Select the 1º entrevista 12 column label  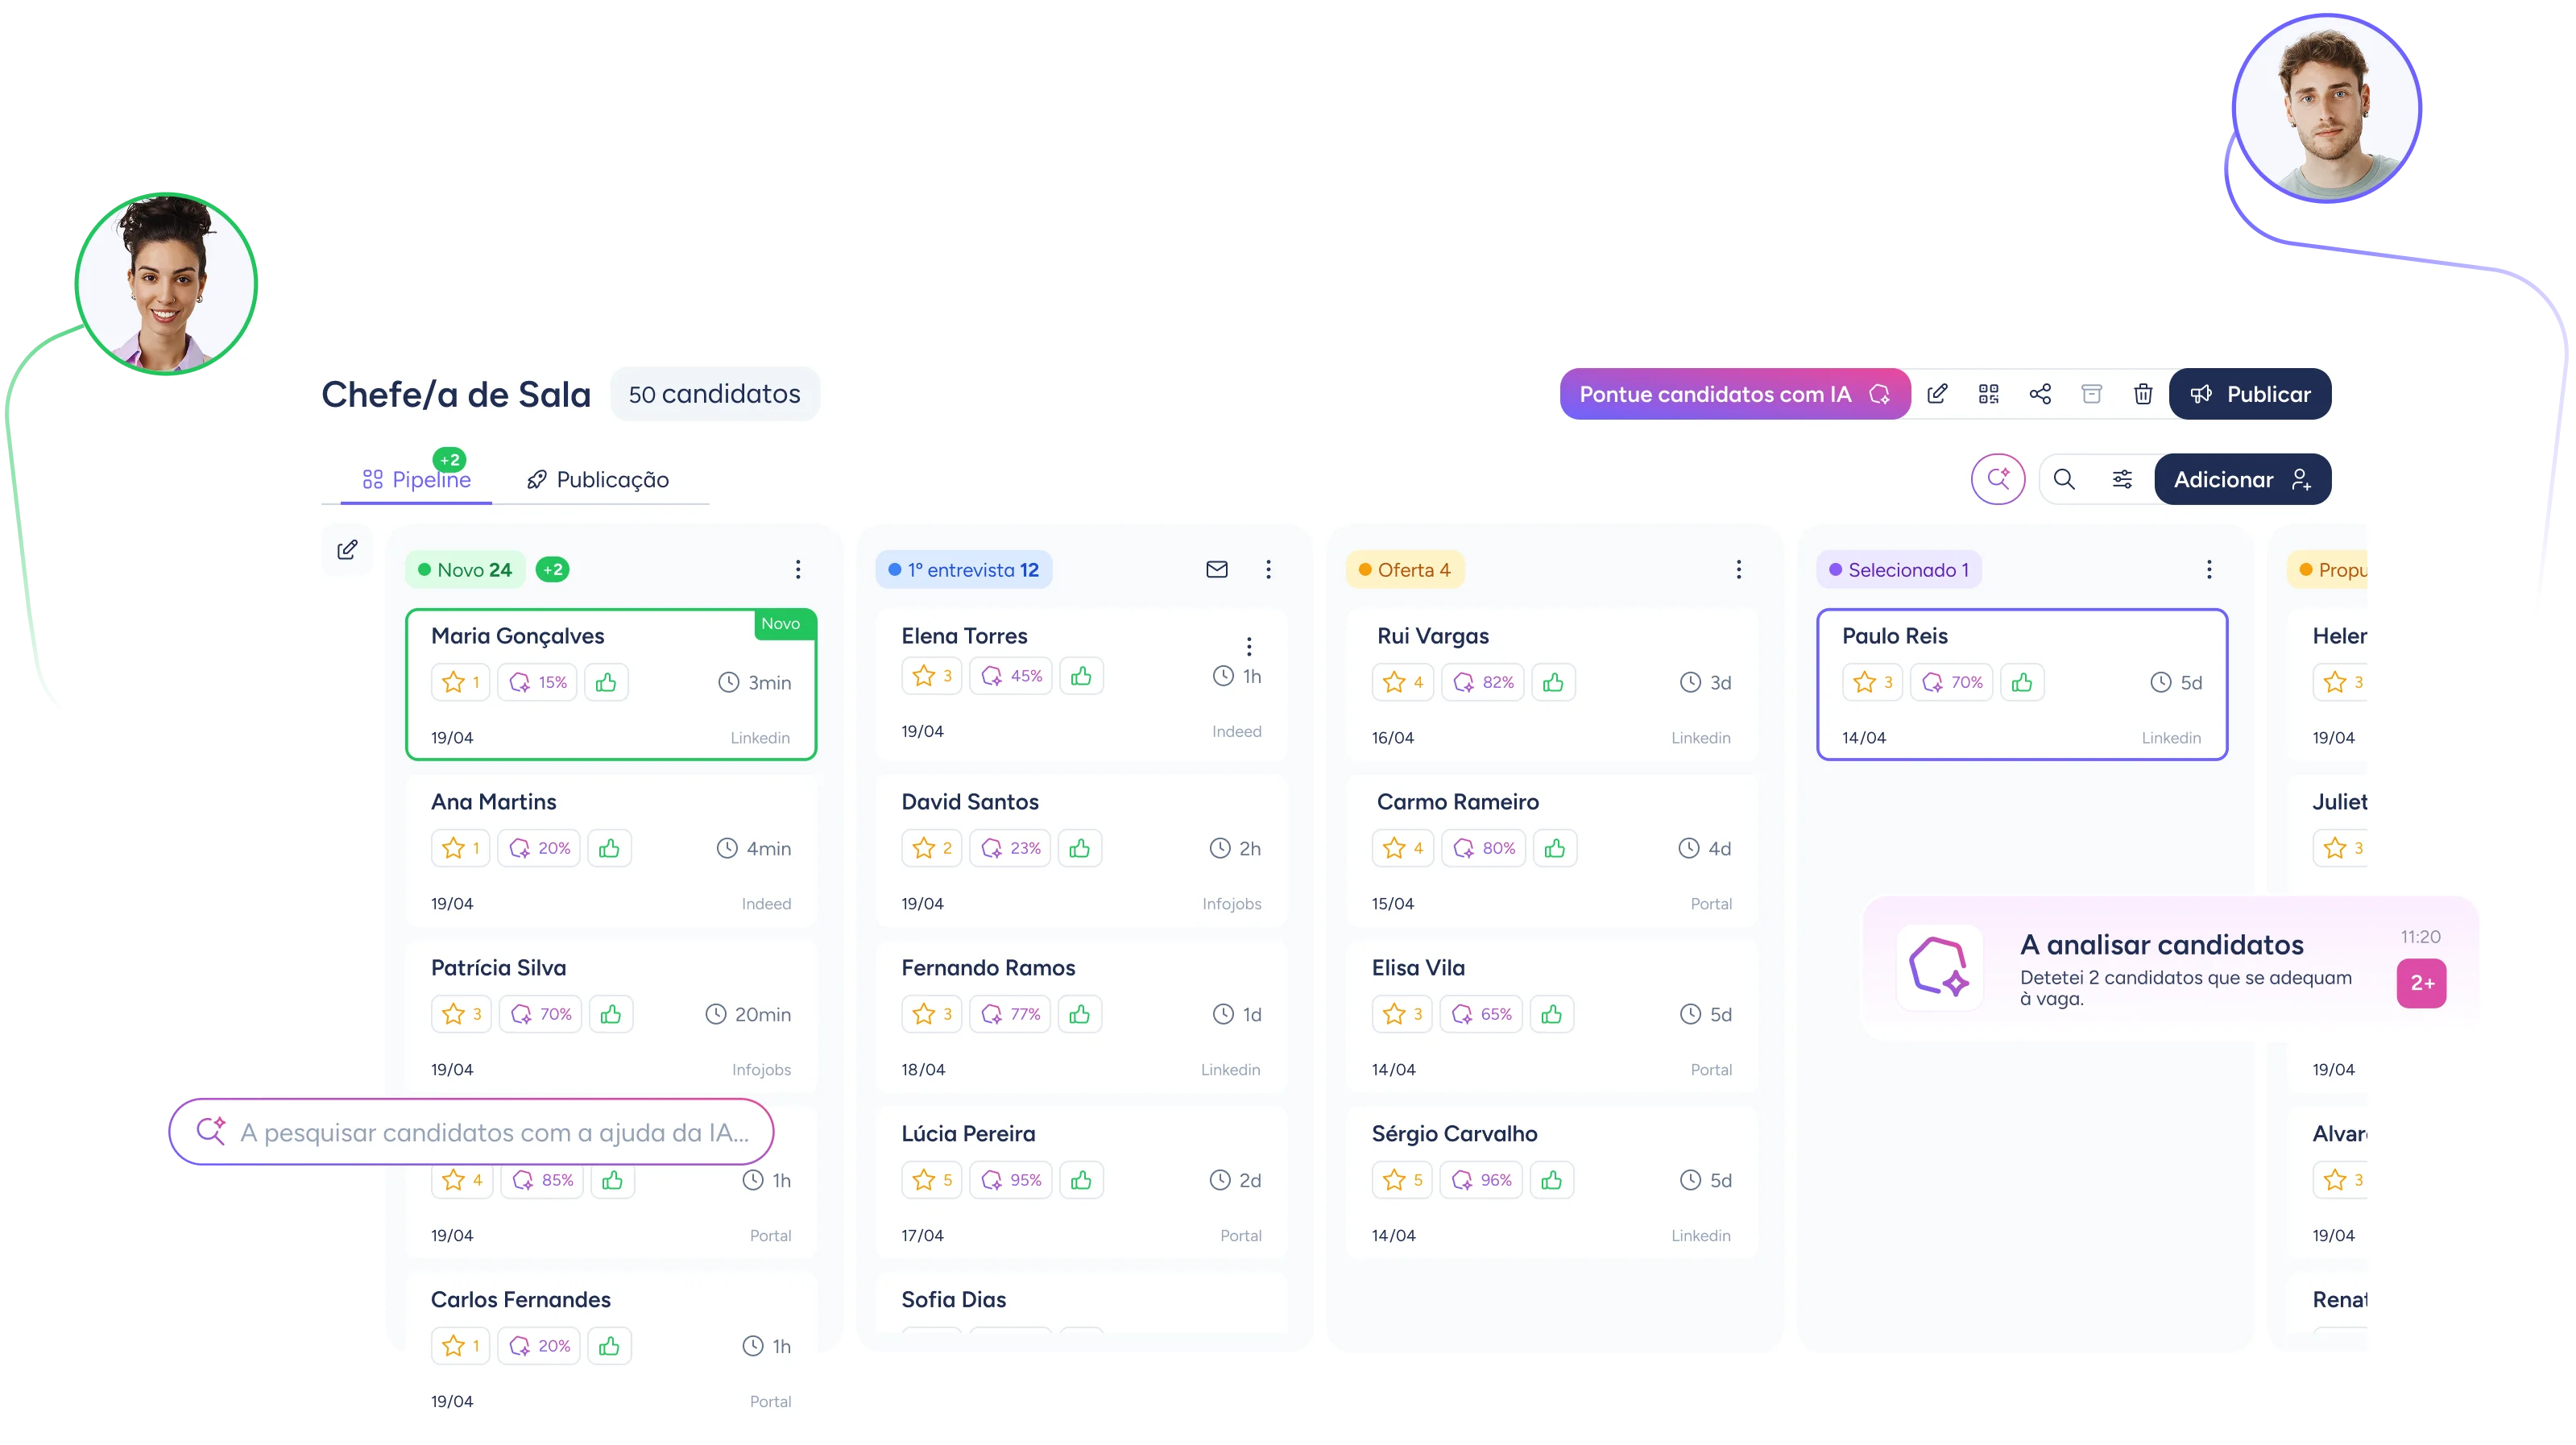(964, 569)
